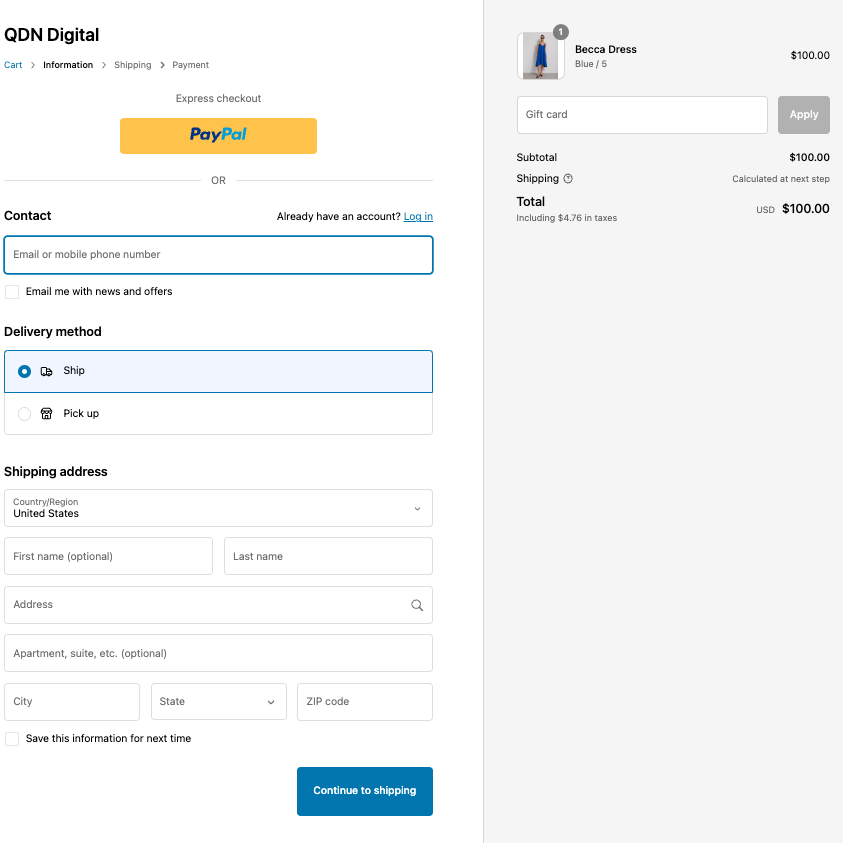This screenshot has width=843, height=843.
Task: Select the Pick up radio option
Action: pos(25,414)
